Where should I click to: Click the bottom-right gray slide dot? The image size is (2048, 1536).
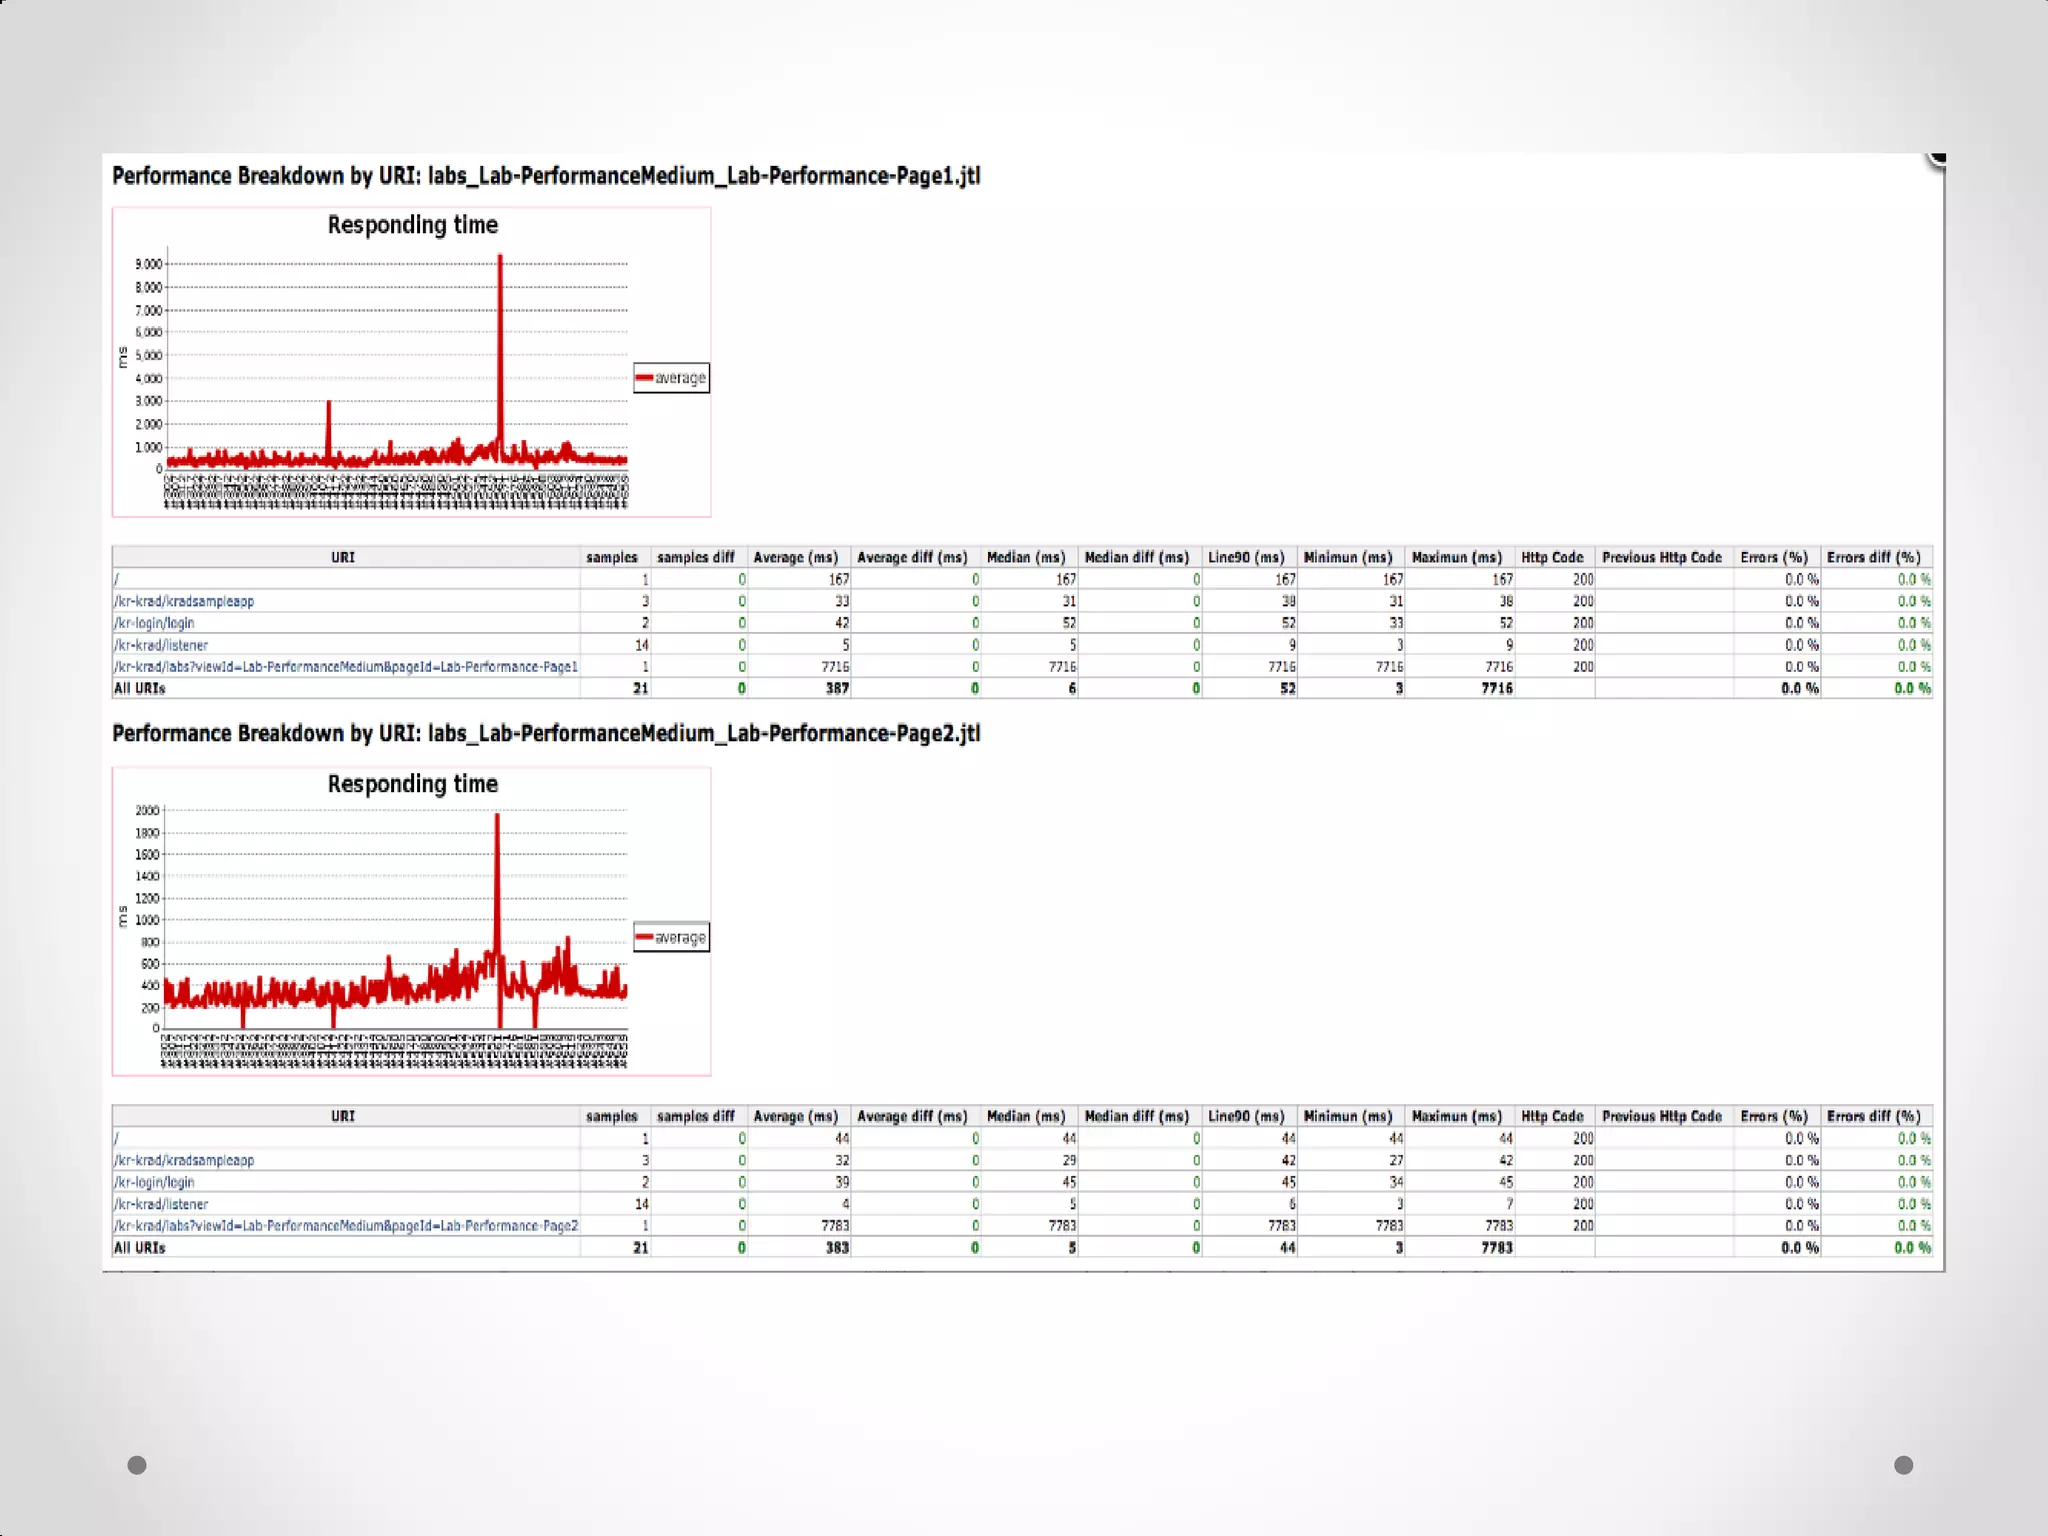pos(1903,1465)
